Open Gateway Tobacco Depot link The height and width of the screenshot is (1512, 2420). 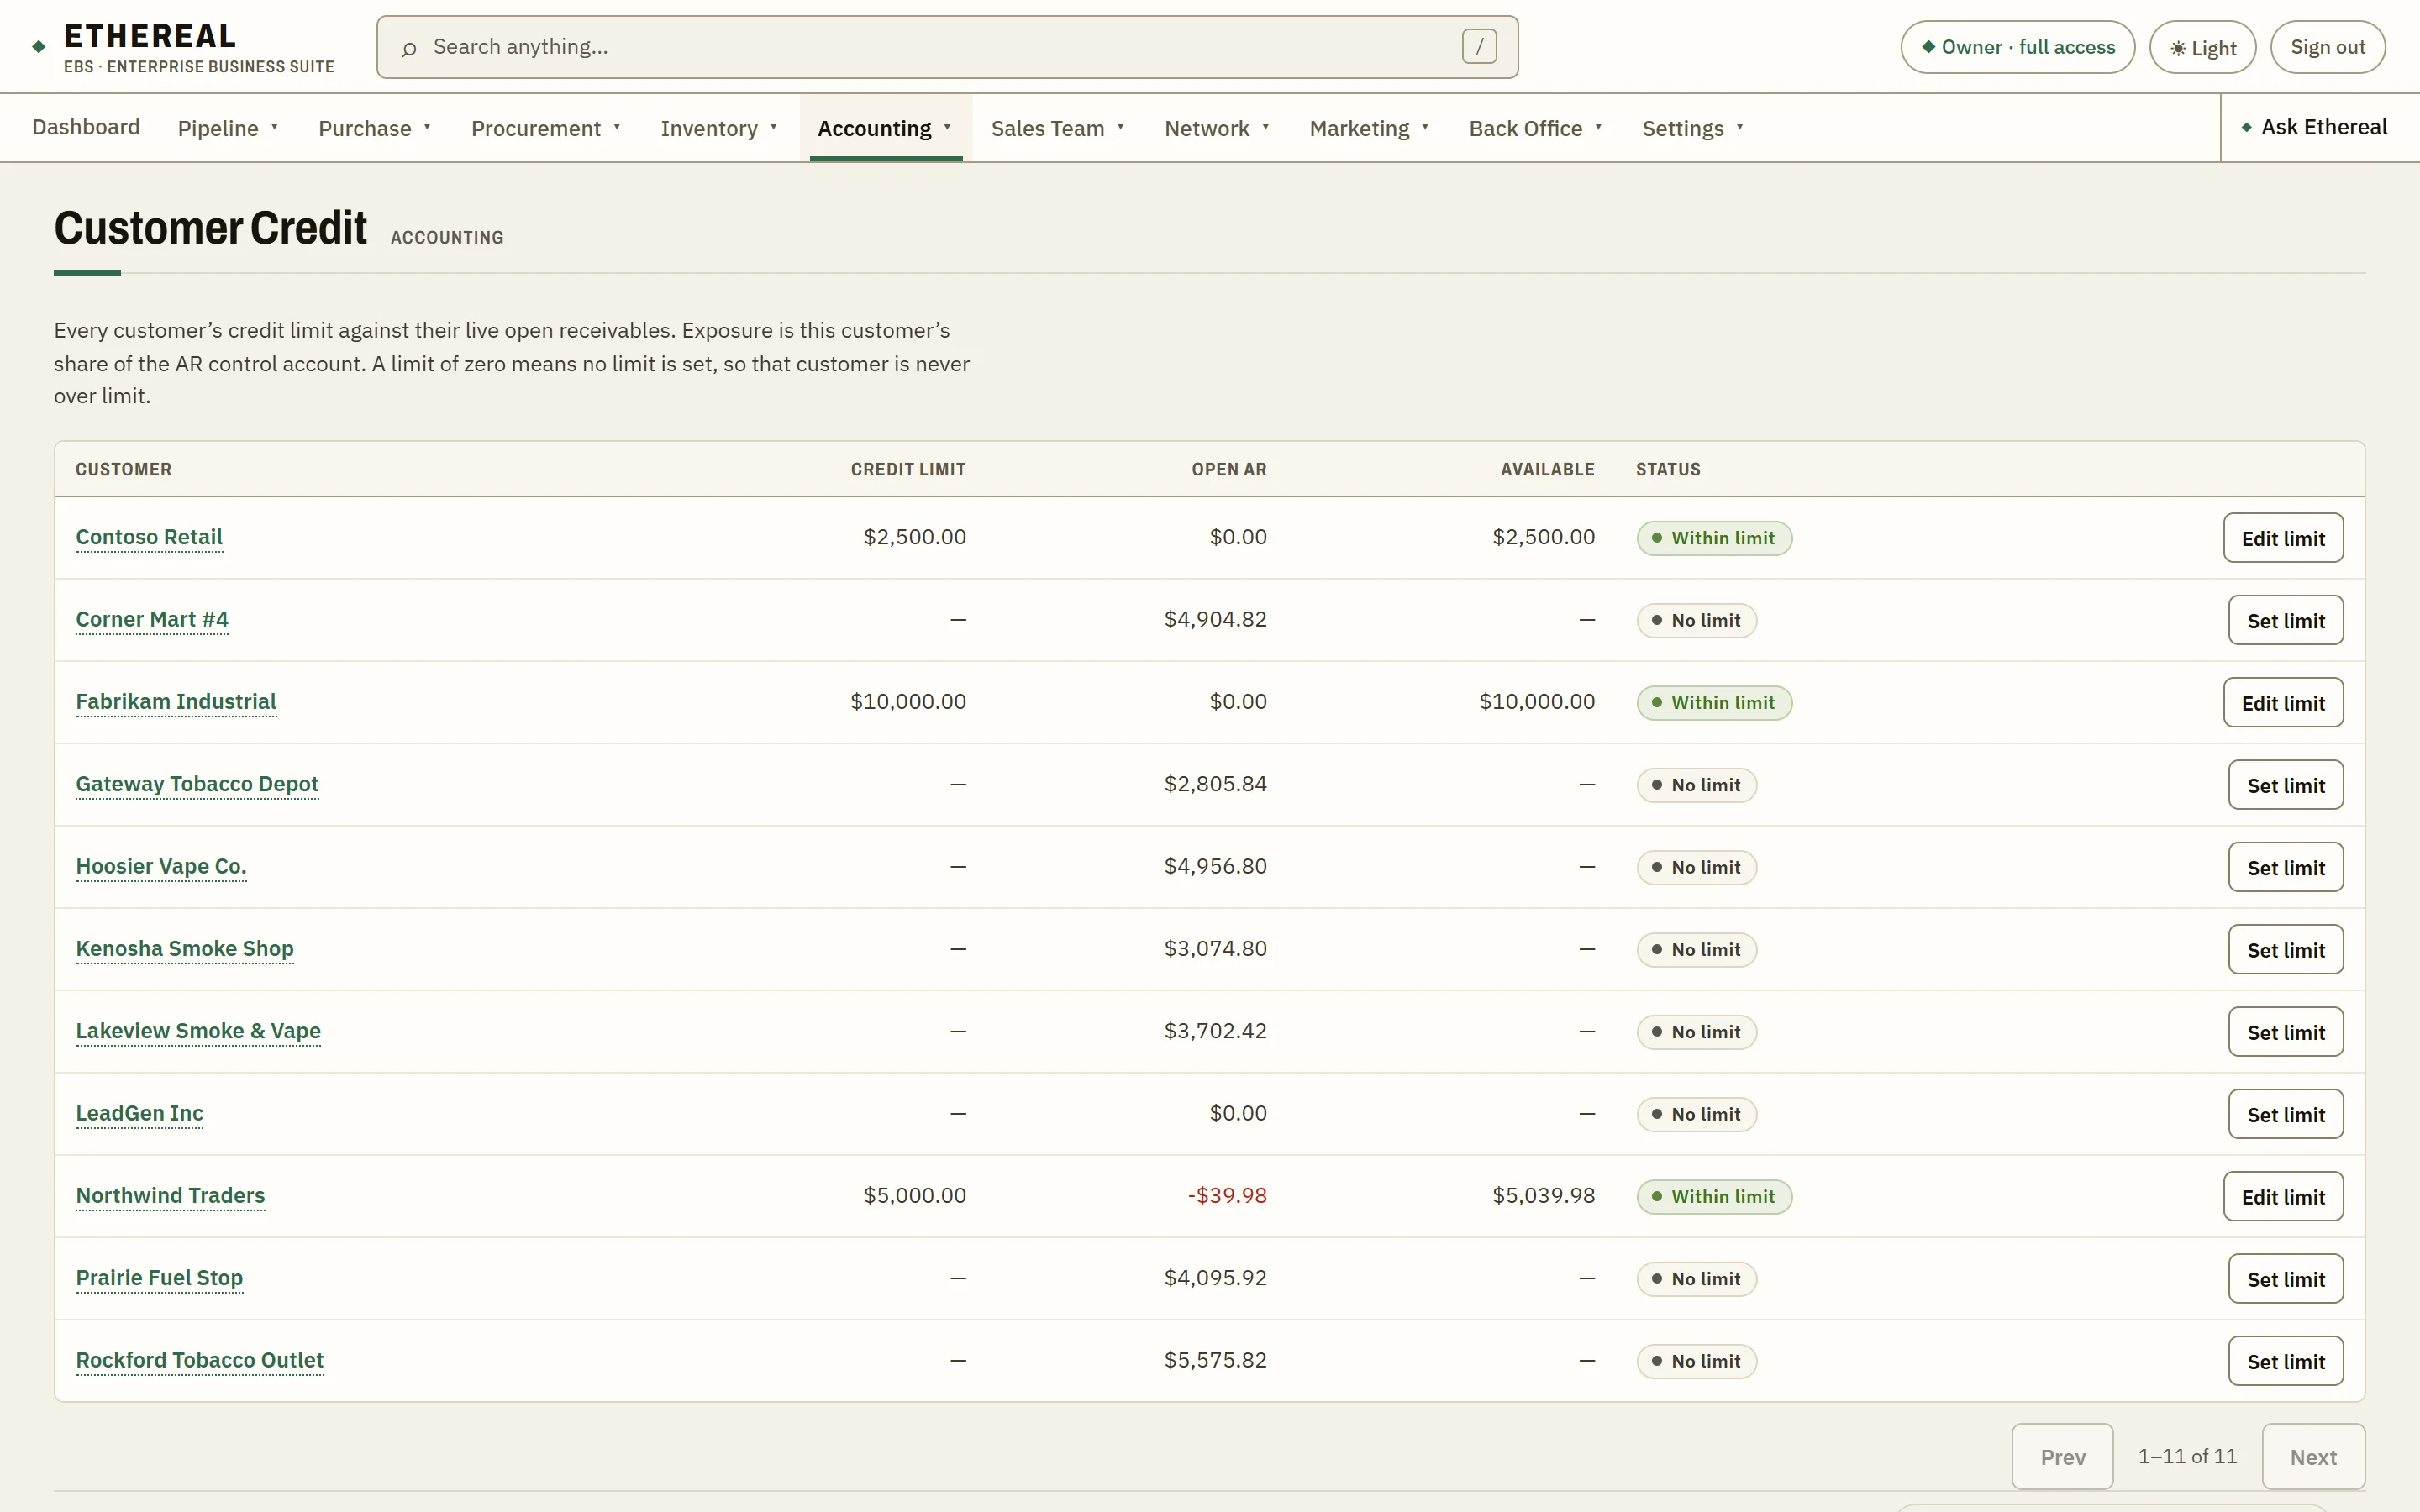[x=197, y=784]
